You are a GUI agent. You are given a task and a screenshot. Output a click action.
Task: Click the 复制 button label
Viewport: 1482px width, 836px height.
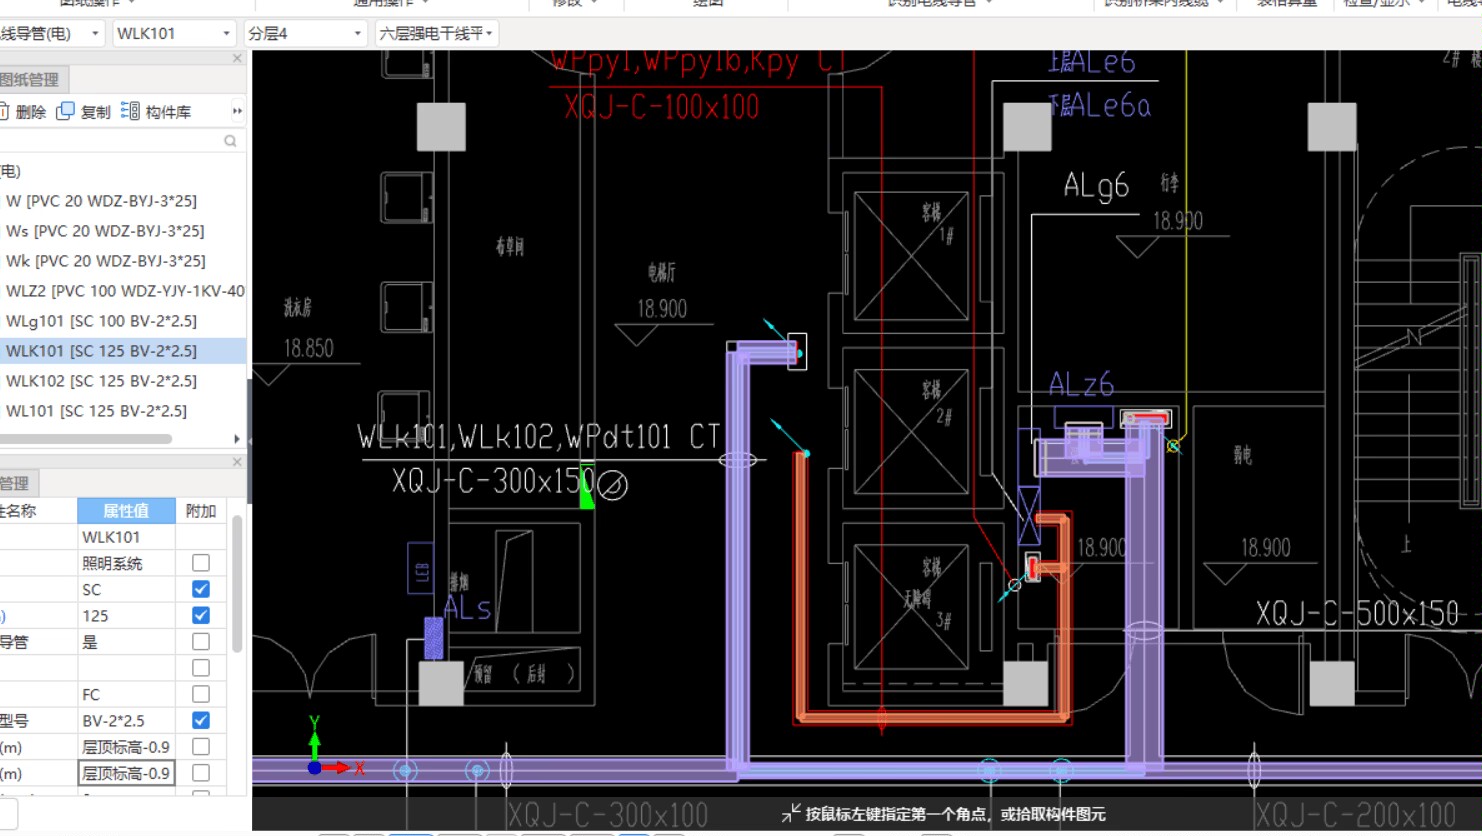[x=96, y=112]
